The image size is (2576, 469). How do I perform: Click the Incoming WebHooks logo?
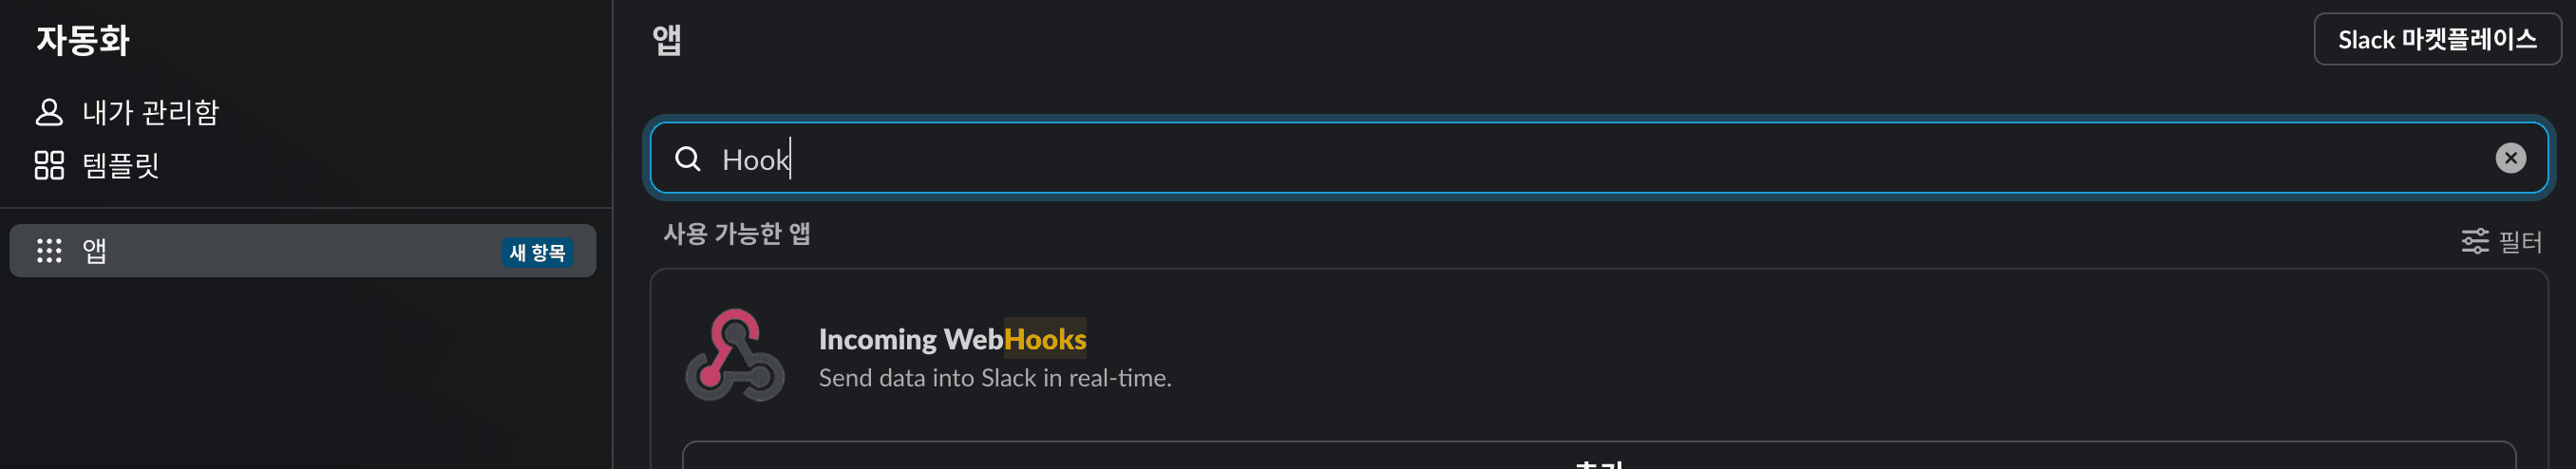coord(735,355)
